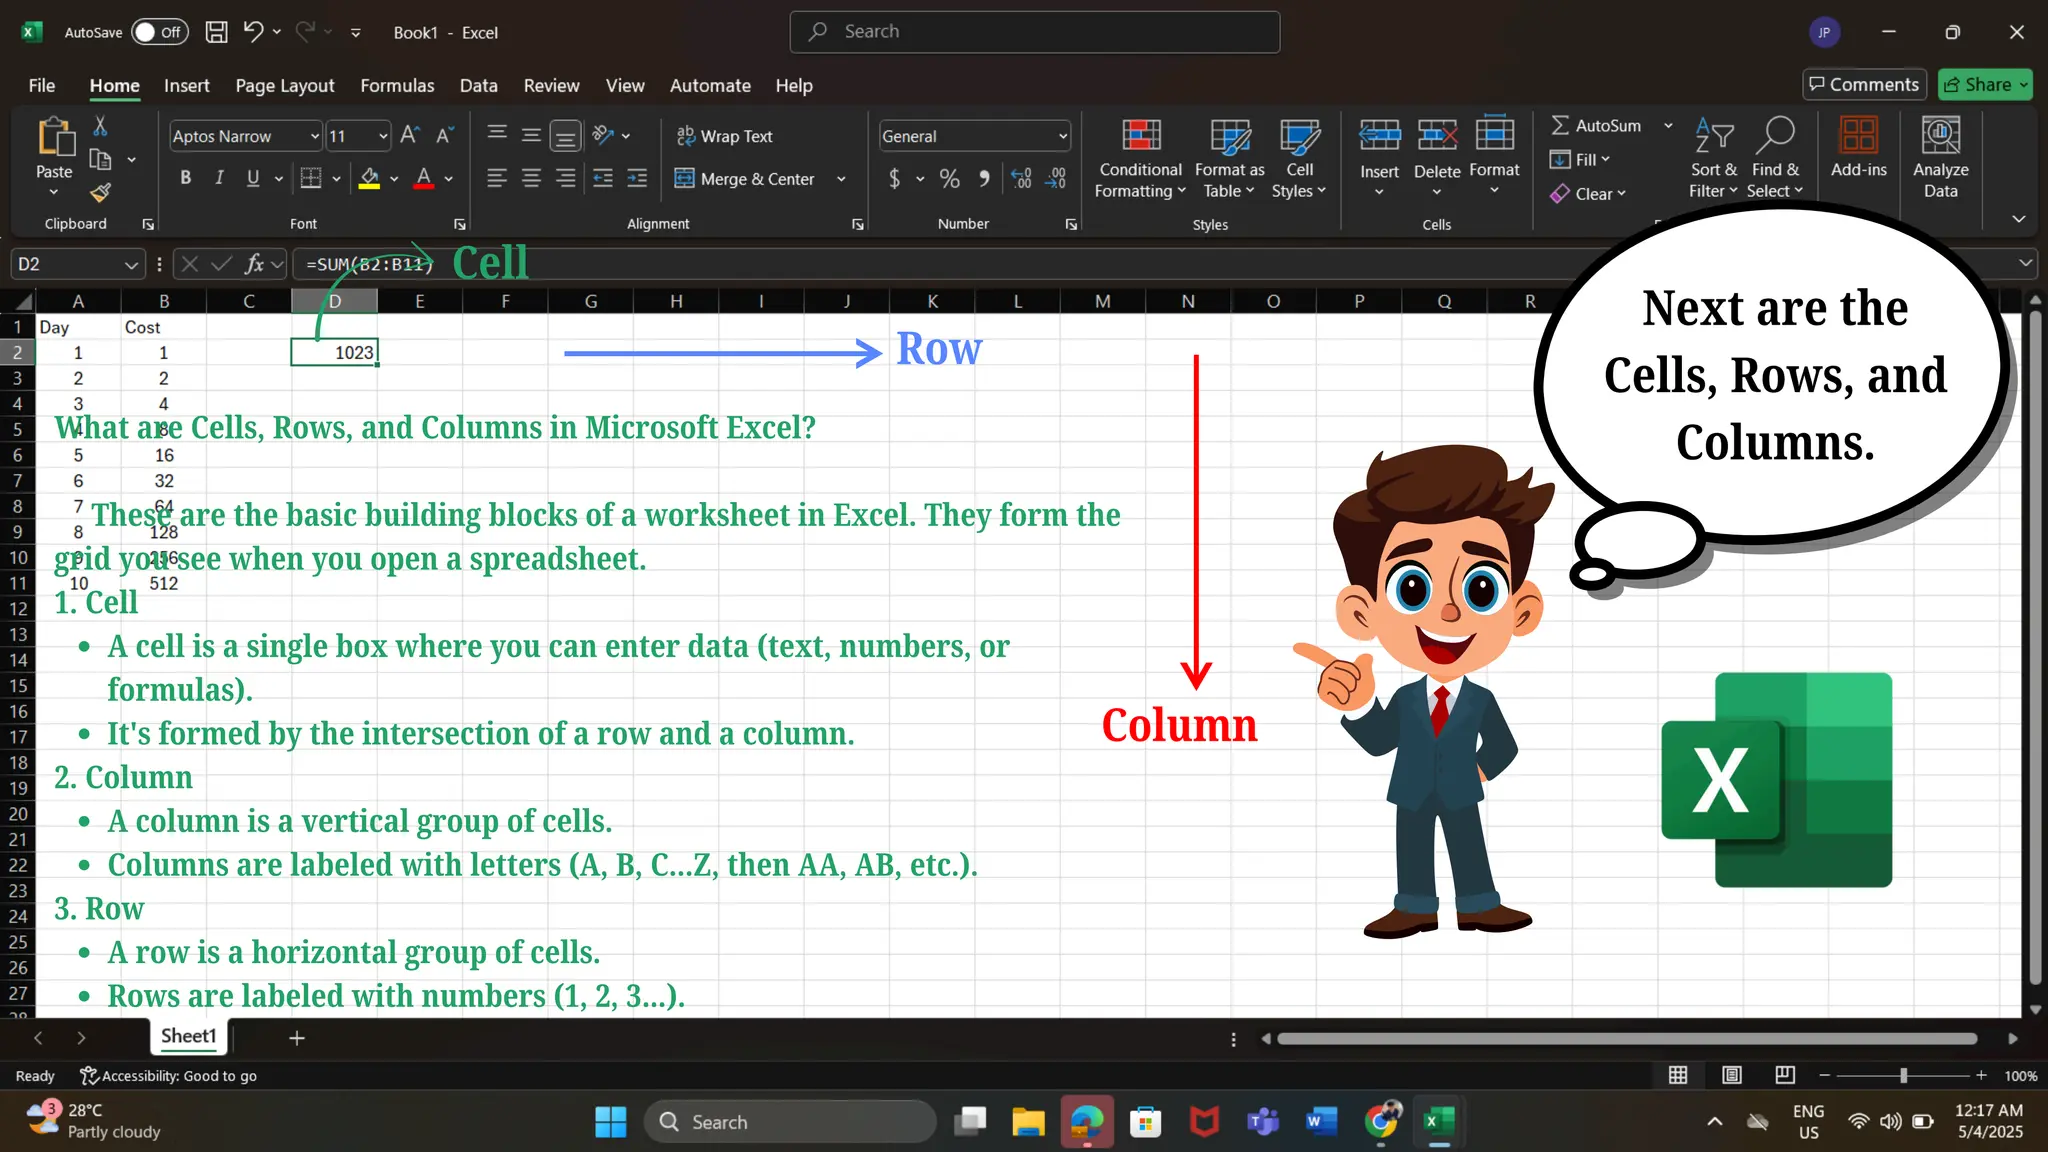The width and height of the screenshot is (2048, 1152).
Task: Apply Percent Style format
Action: click(x=949, y=179)
